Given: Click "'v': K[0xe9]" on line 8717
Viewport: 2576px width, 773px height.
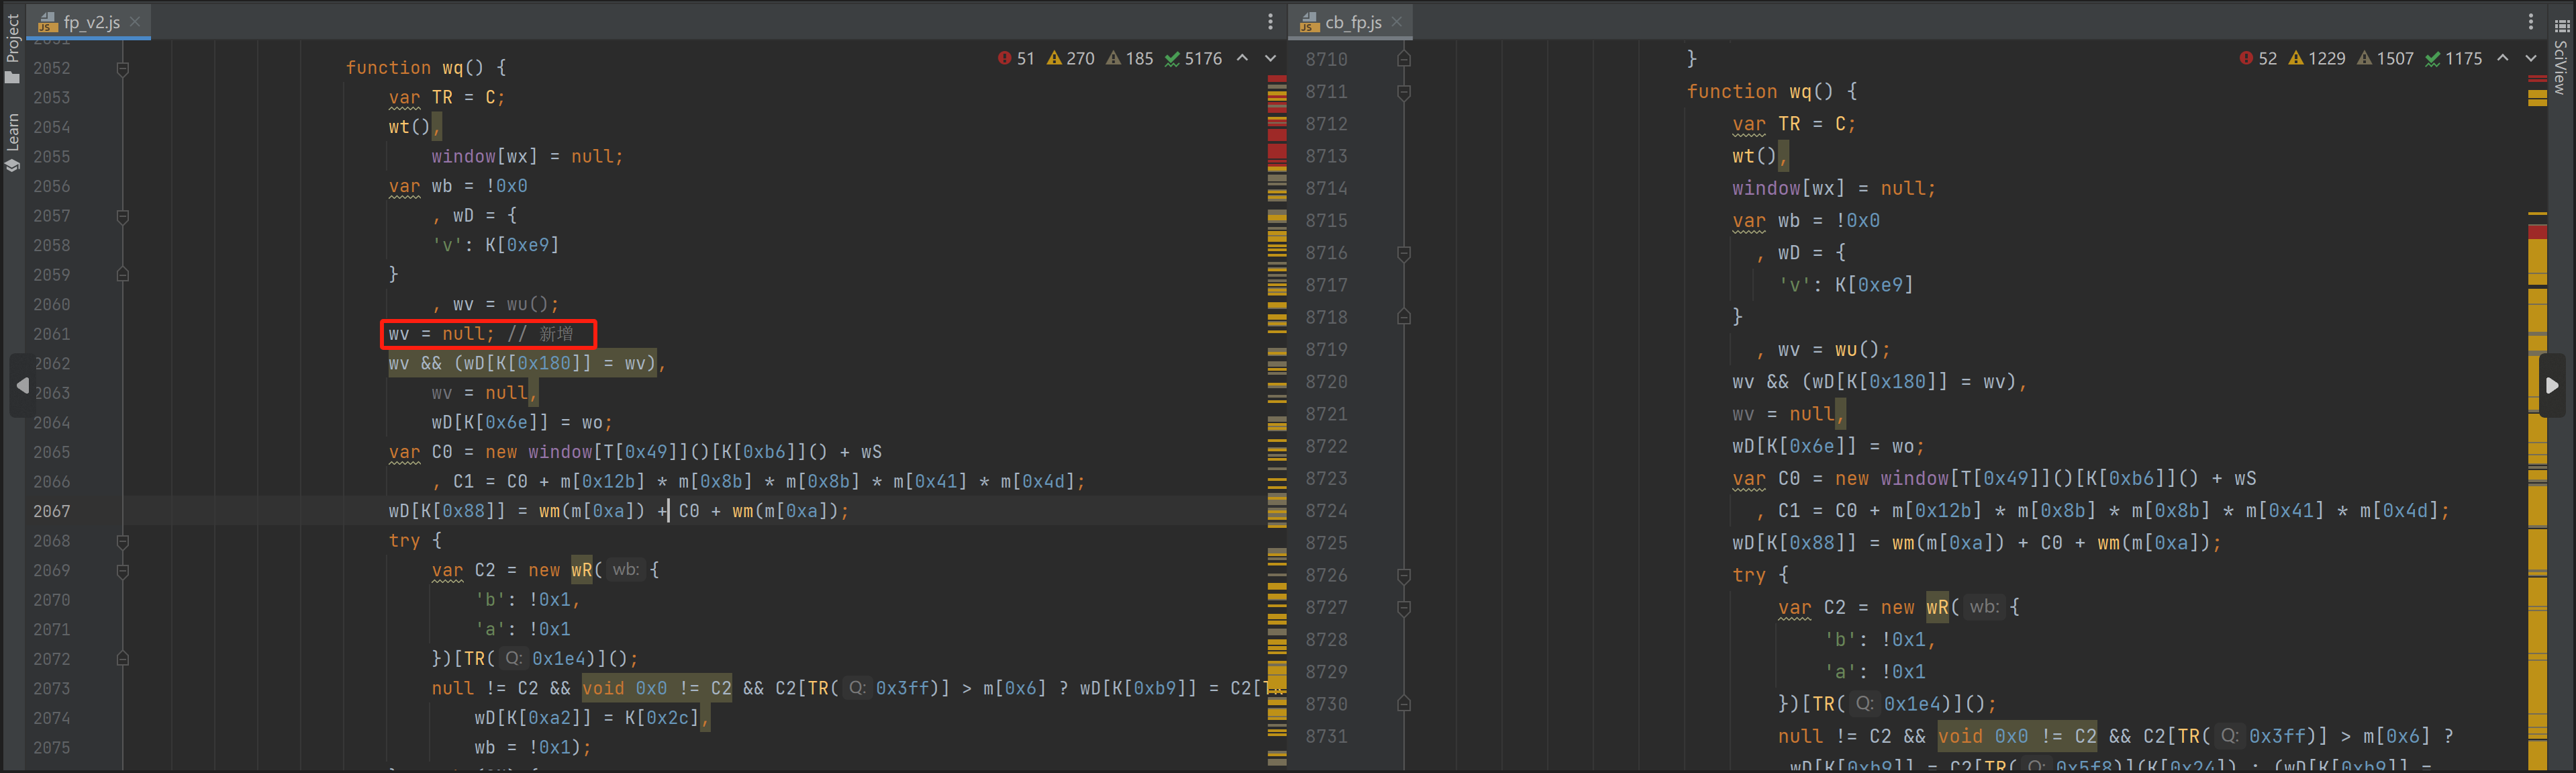Looking at the screenshot, I should tap(1846, 285).
